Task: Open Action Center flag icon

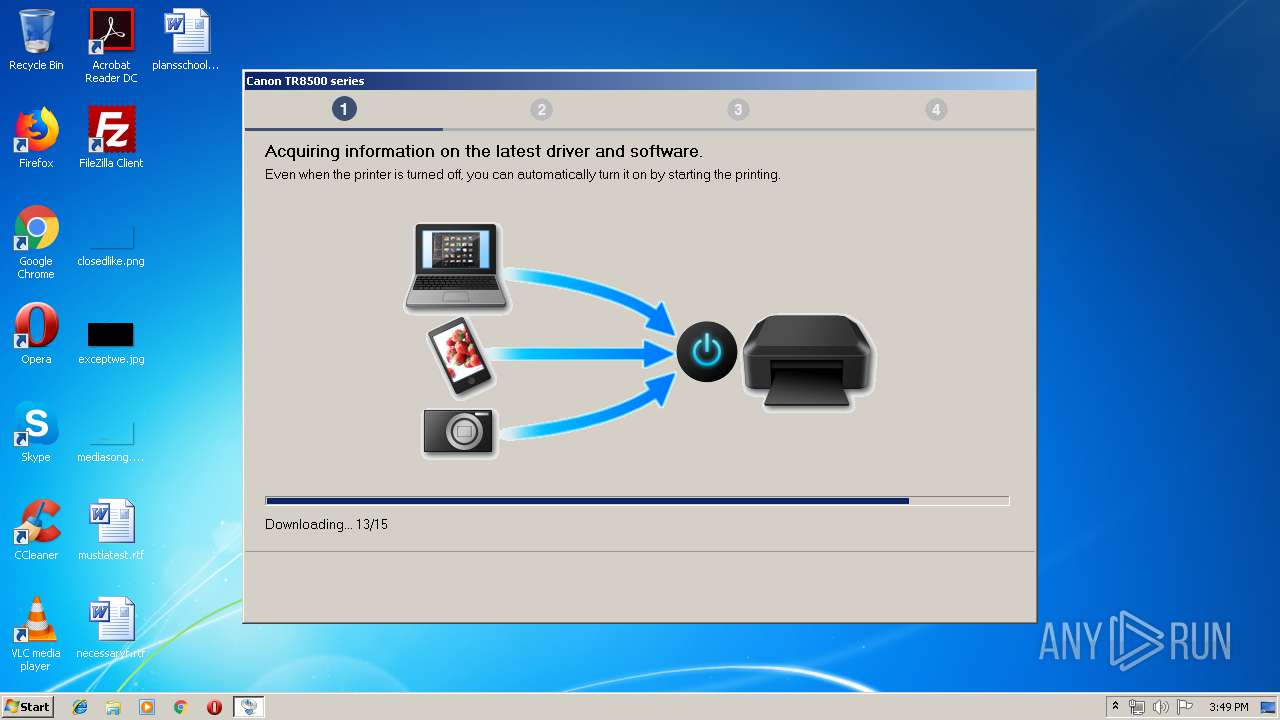Action: coord(1185,707)
